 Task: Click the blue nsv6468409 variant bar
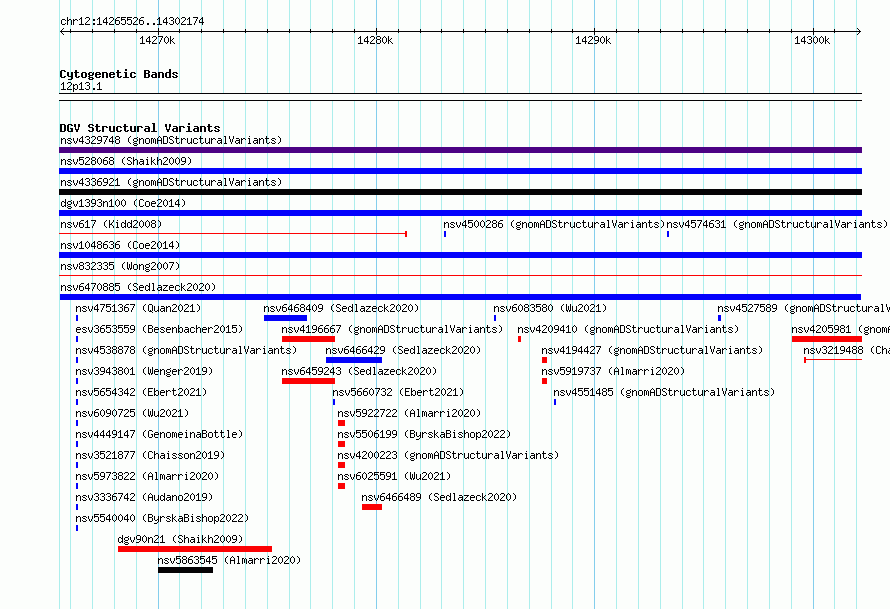click(286, 318)
